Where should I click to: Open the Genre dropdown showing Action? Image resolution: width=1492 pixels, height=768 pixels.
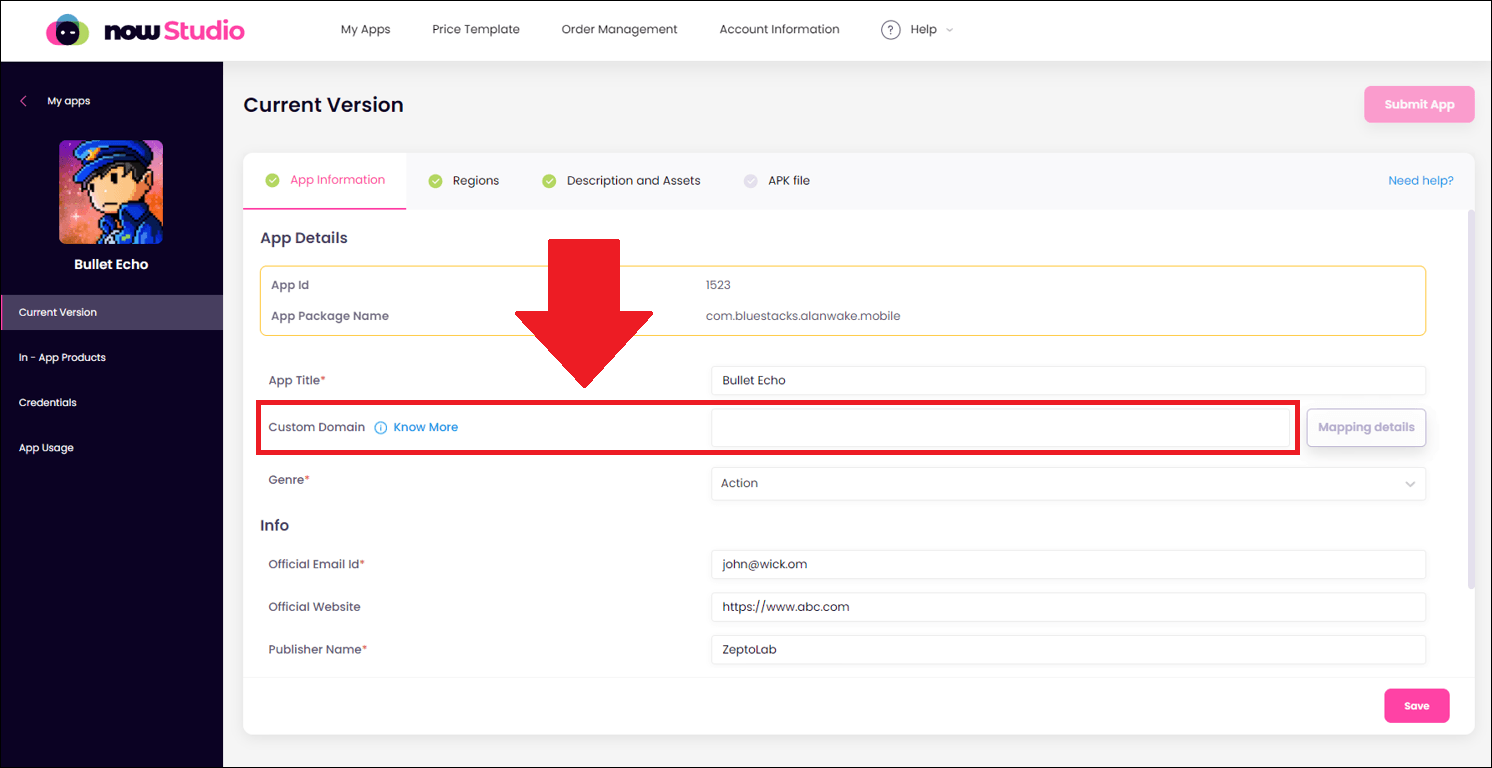click(1068, 483)
